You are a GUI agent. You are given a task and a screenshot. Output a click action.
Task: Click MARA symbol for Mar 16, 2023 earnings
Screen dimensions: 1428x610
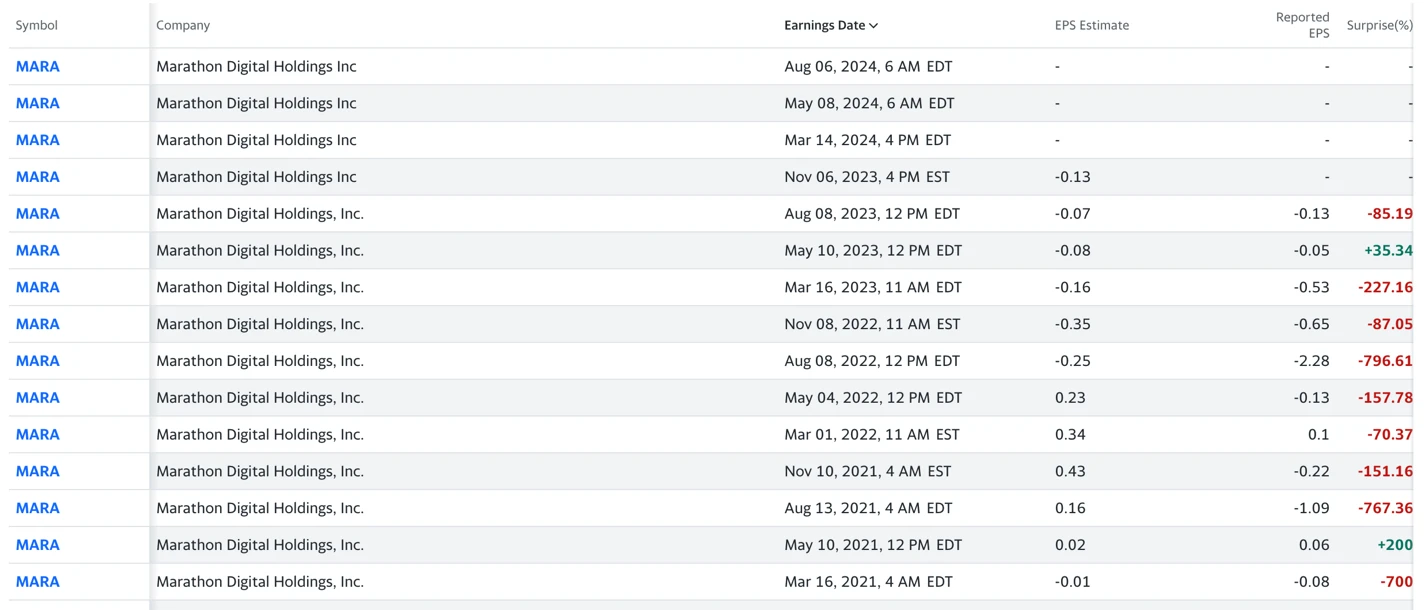(x=38, y=288)
